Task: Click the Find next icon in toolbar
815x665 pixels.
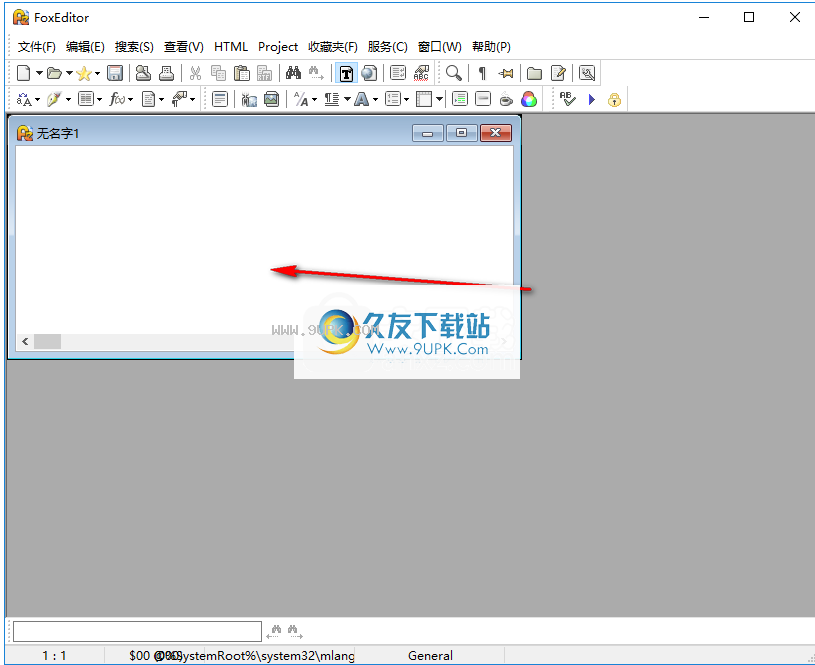Action: point(316,73)
